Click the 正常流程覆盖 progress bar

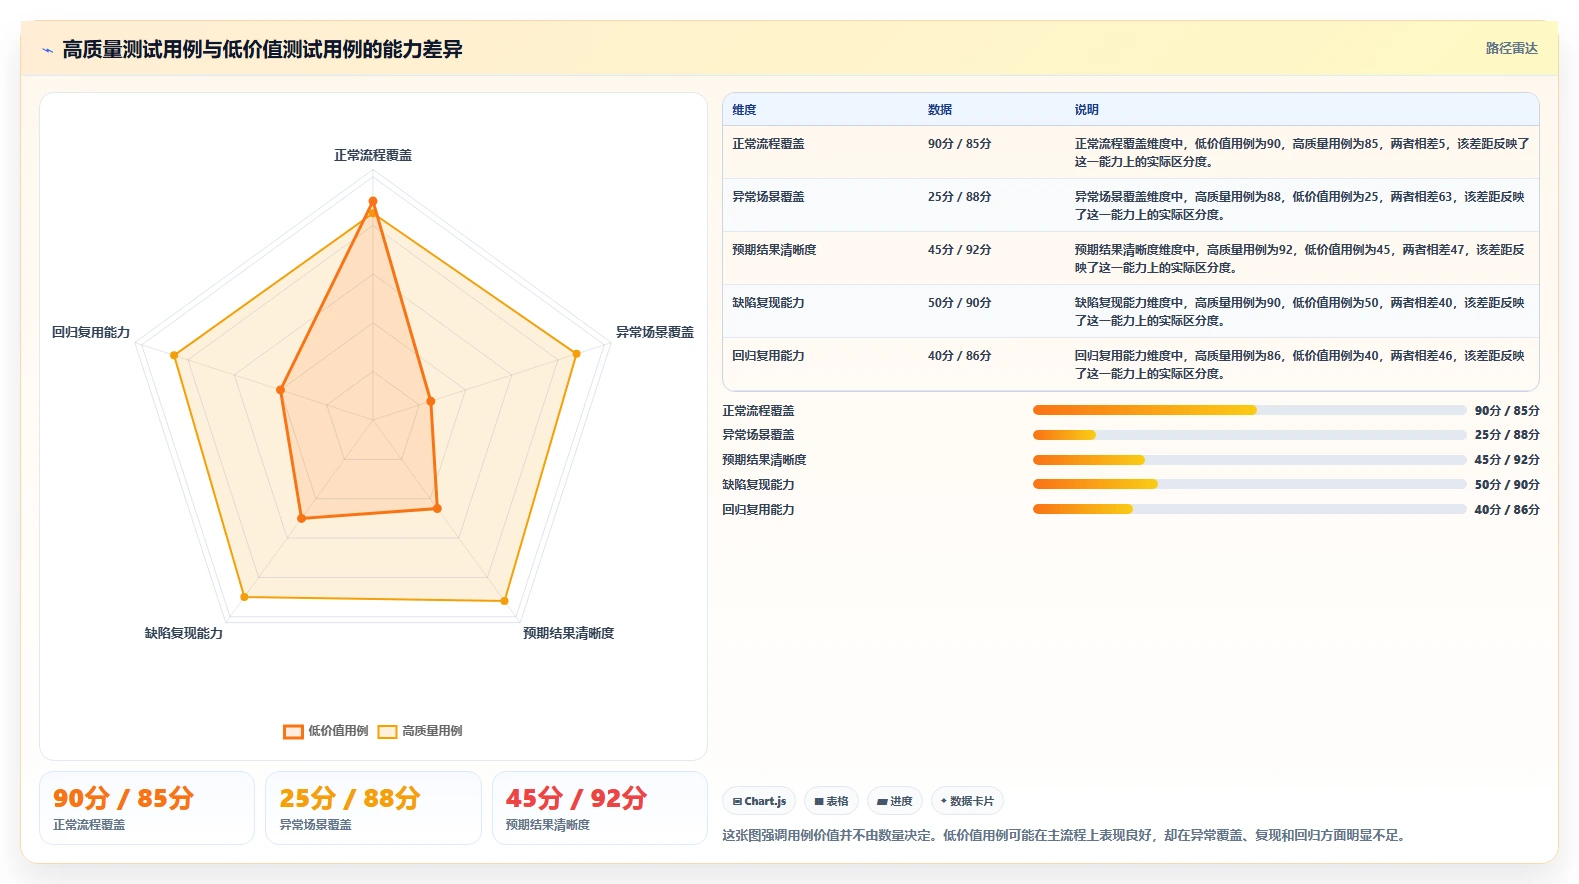(x=1249, y=410)
